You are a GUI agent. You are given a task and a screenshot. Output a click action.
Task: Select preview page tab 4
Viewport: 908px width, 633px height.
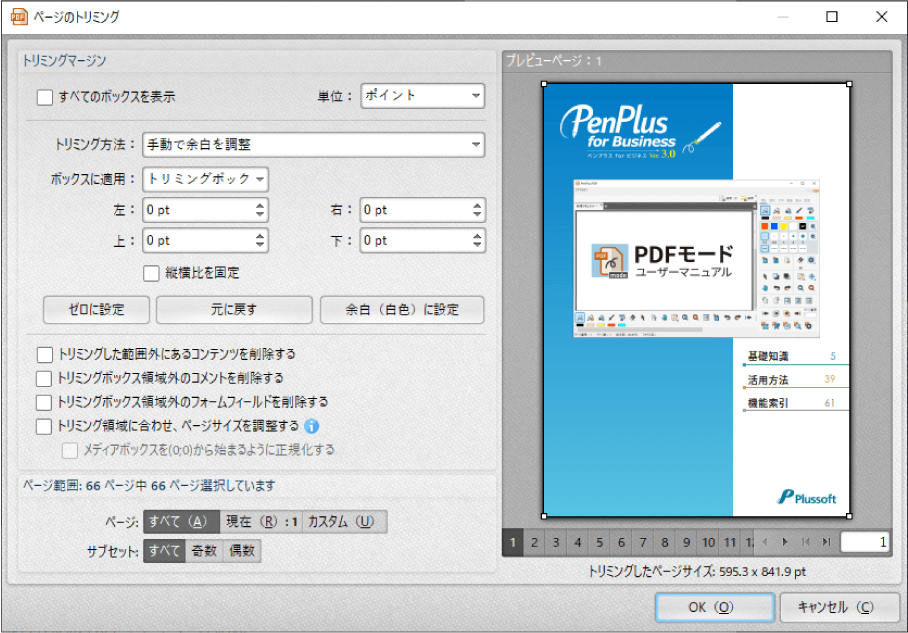[577, 543]
